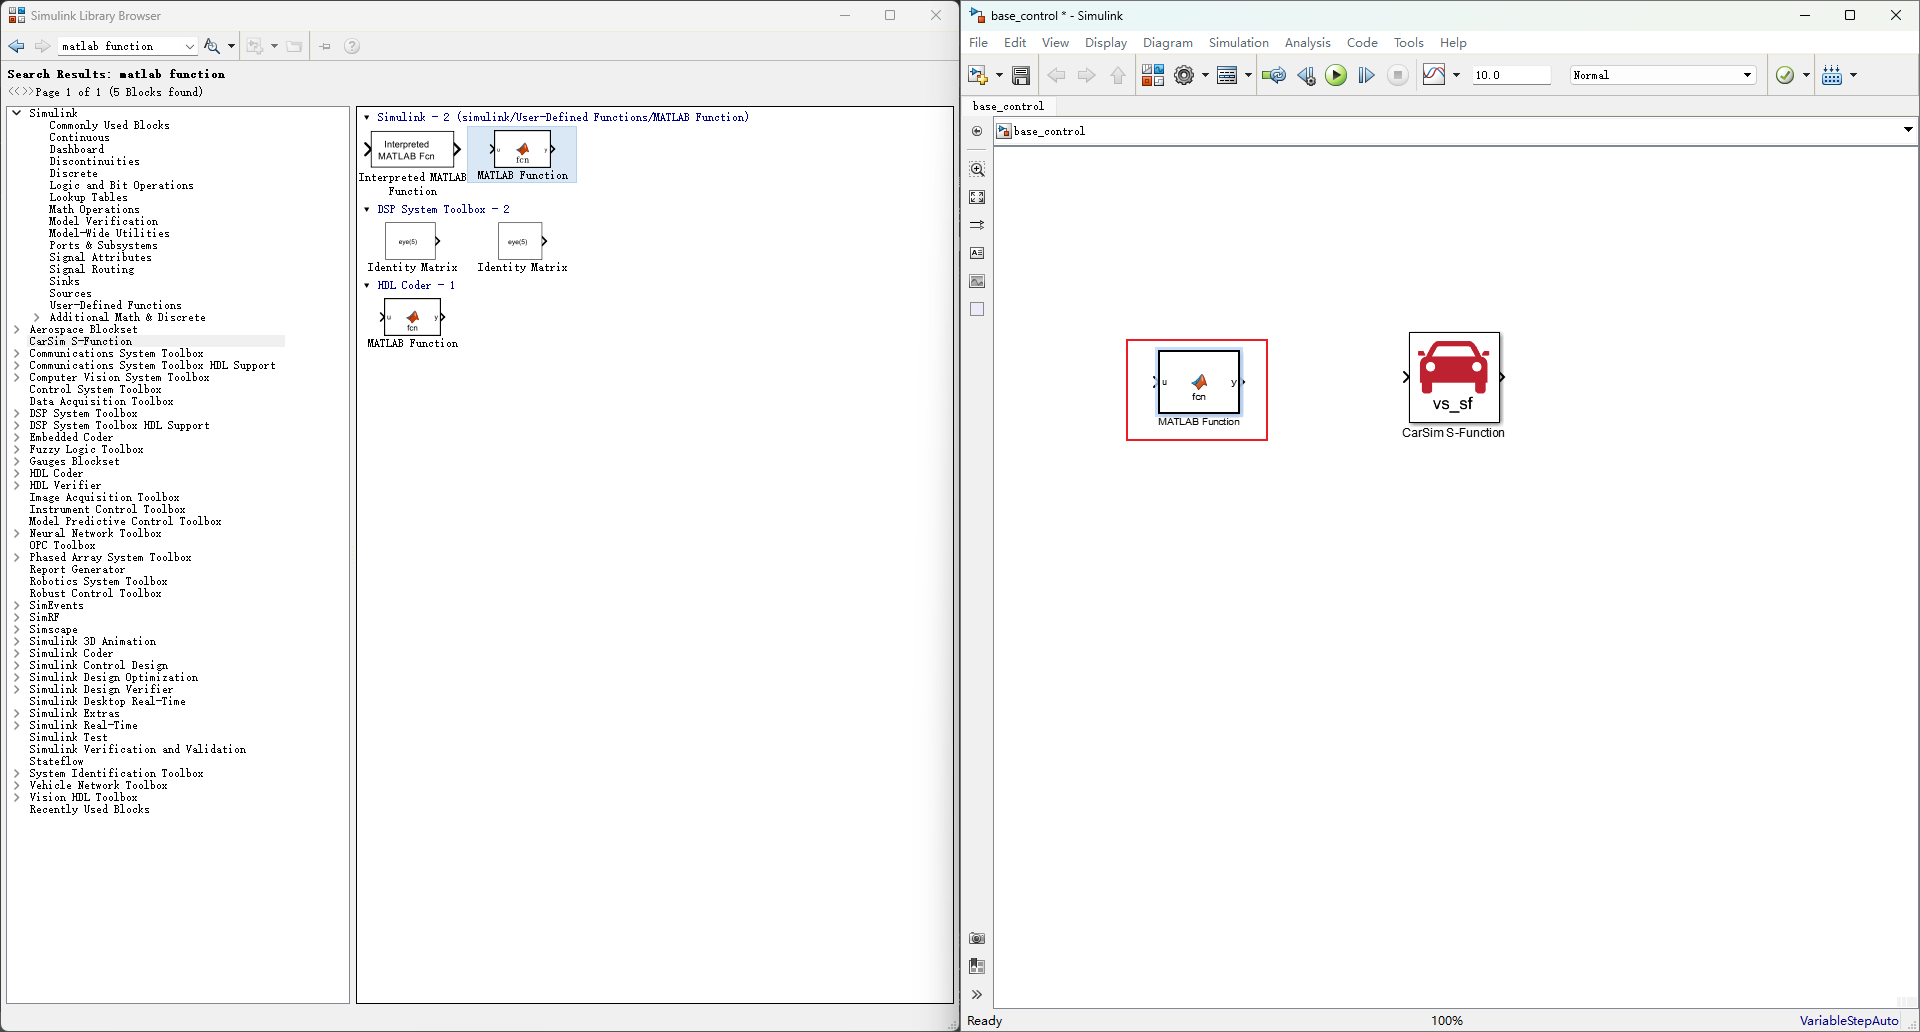The height and width of the screenshot is (1032, 1920).
Task: Go back in Library Browser
Action: pos(16,46)
